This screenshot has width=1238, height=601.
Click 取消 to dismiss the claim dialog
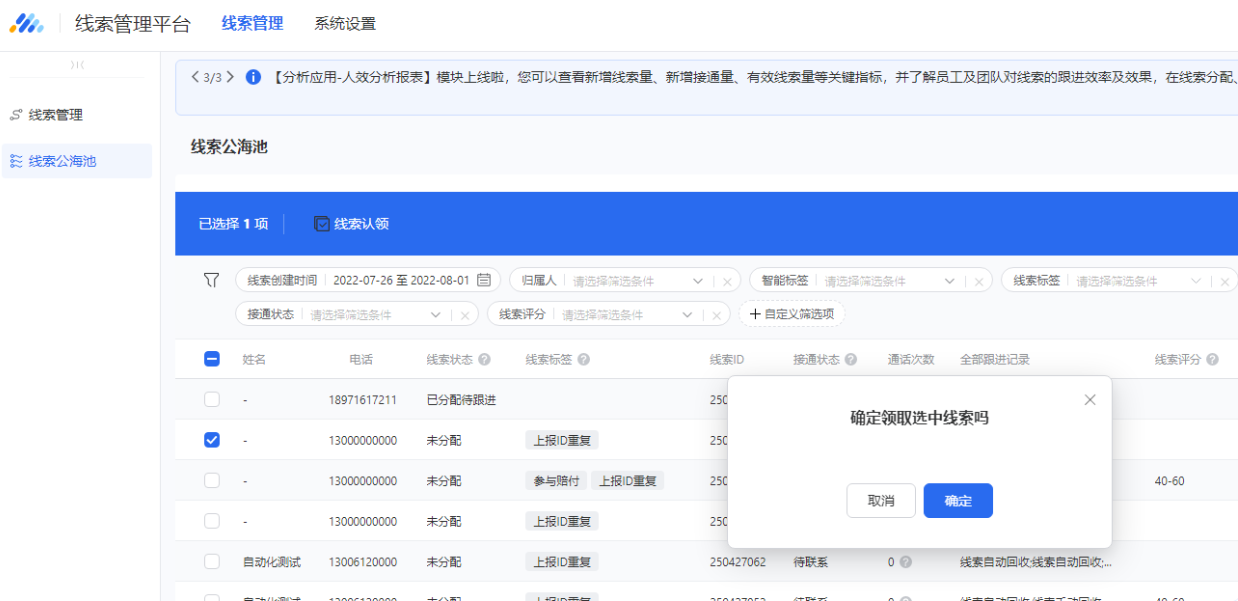click(x=881, y=500)
